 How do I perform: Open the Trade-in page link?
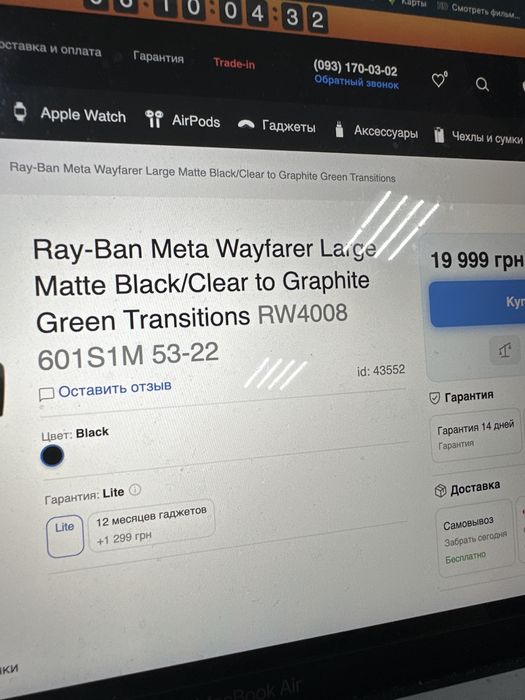coord(234,63)
